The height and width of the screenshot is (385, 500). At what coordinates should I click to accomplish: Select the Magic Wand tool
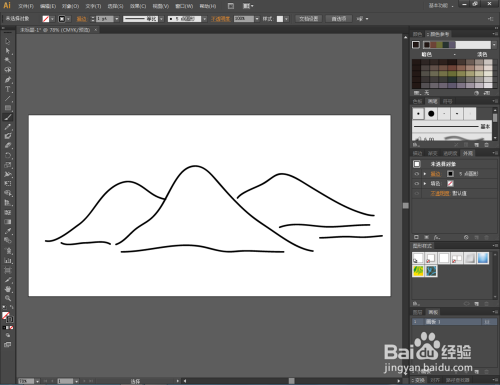(x=8, y=60)
